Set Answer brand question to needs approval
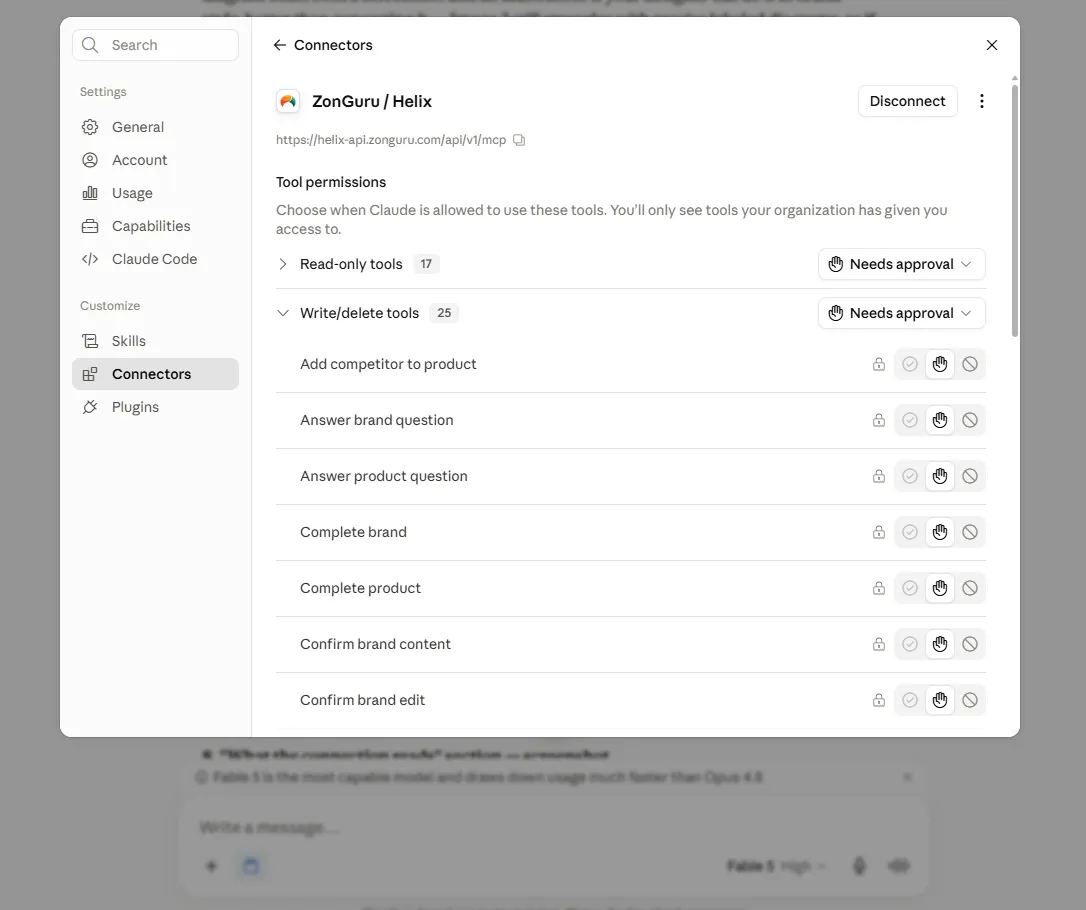1086x910 pixels. click(x=940, y=420)
